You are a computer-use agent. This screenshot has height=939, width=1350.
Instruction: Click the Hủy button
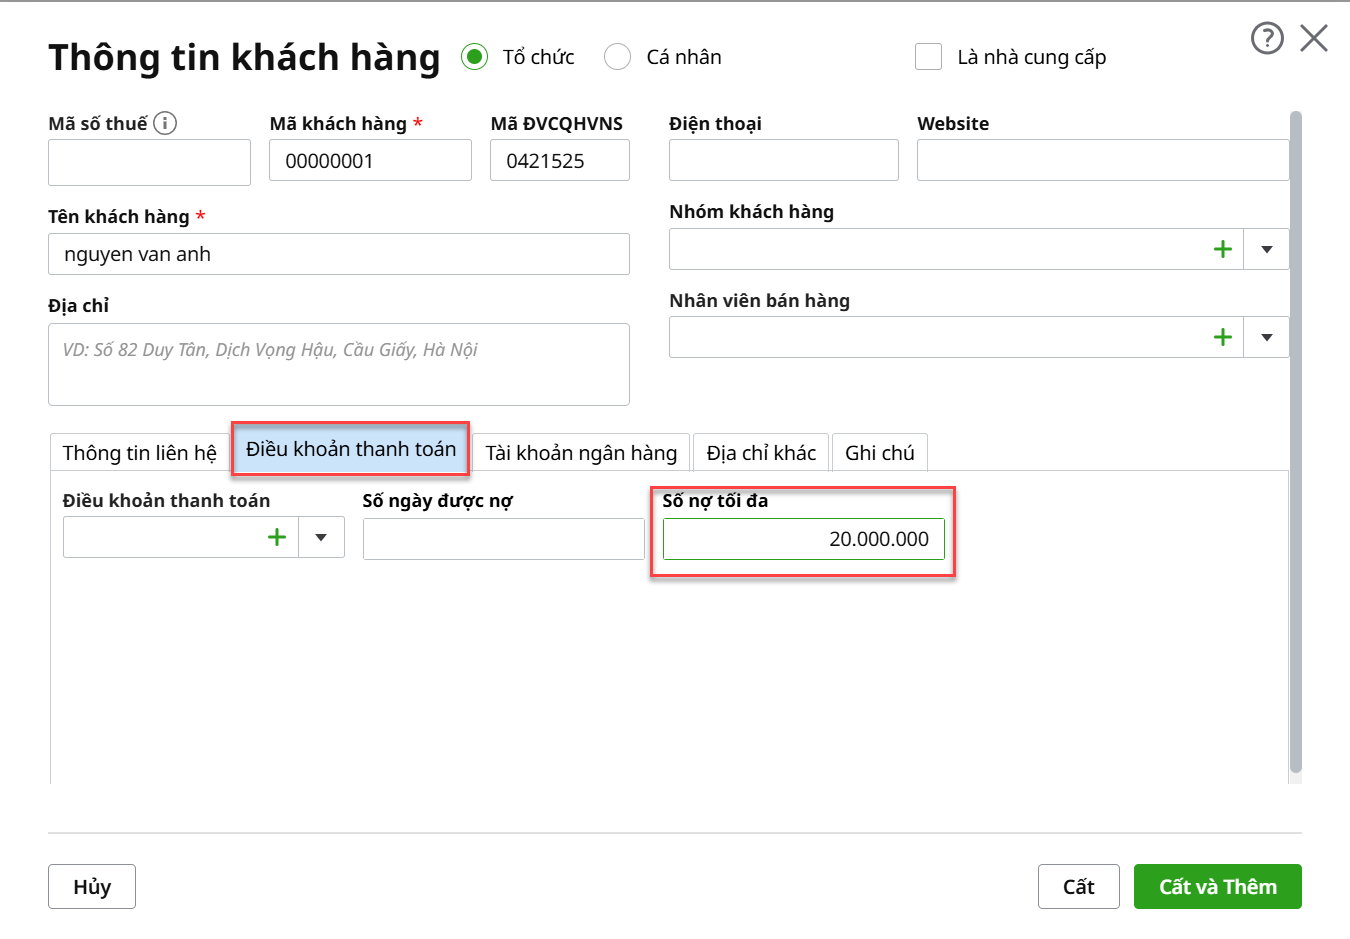[92, 887]
